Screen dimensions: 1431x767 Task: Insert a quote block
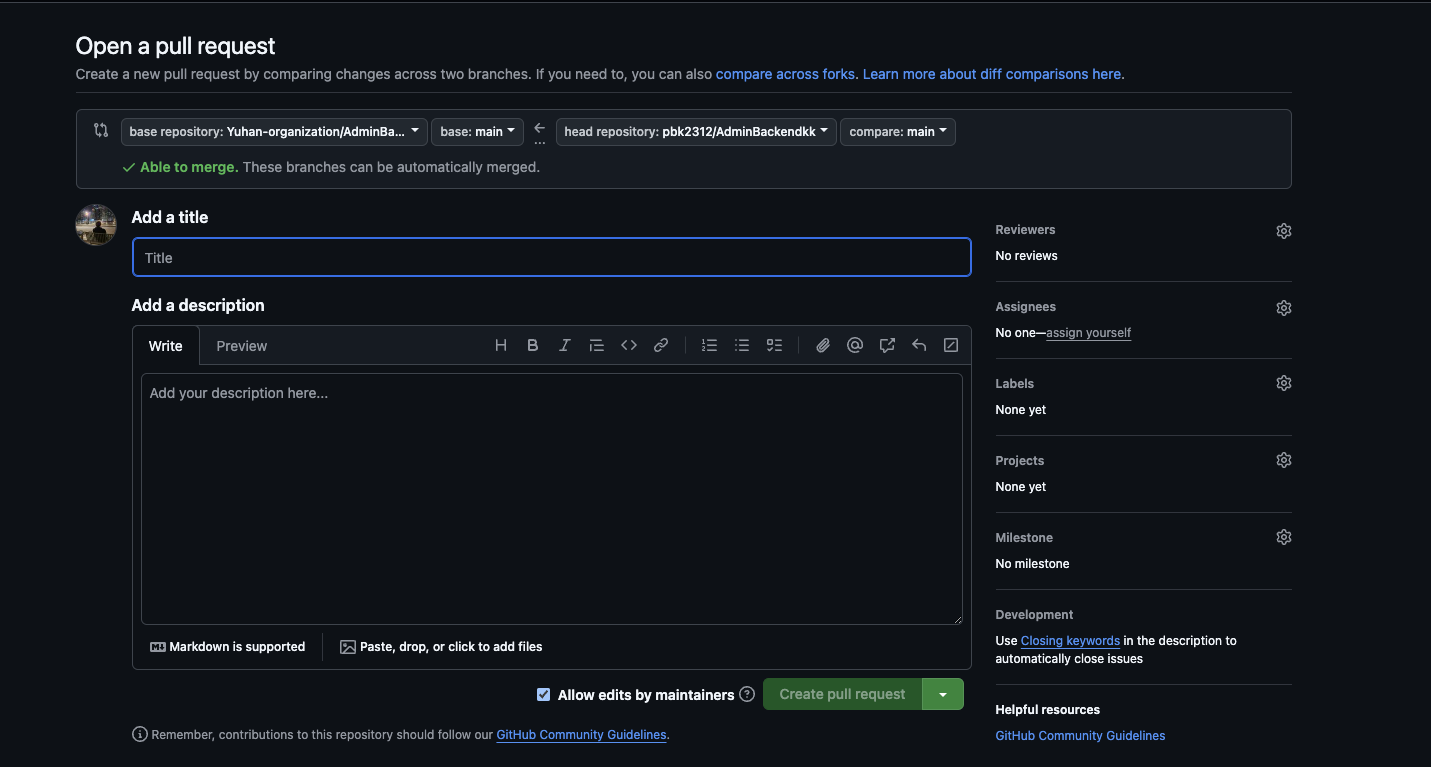tap(597, 345)
